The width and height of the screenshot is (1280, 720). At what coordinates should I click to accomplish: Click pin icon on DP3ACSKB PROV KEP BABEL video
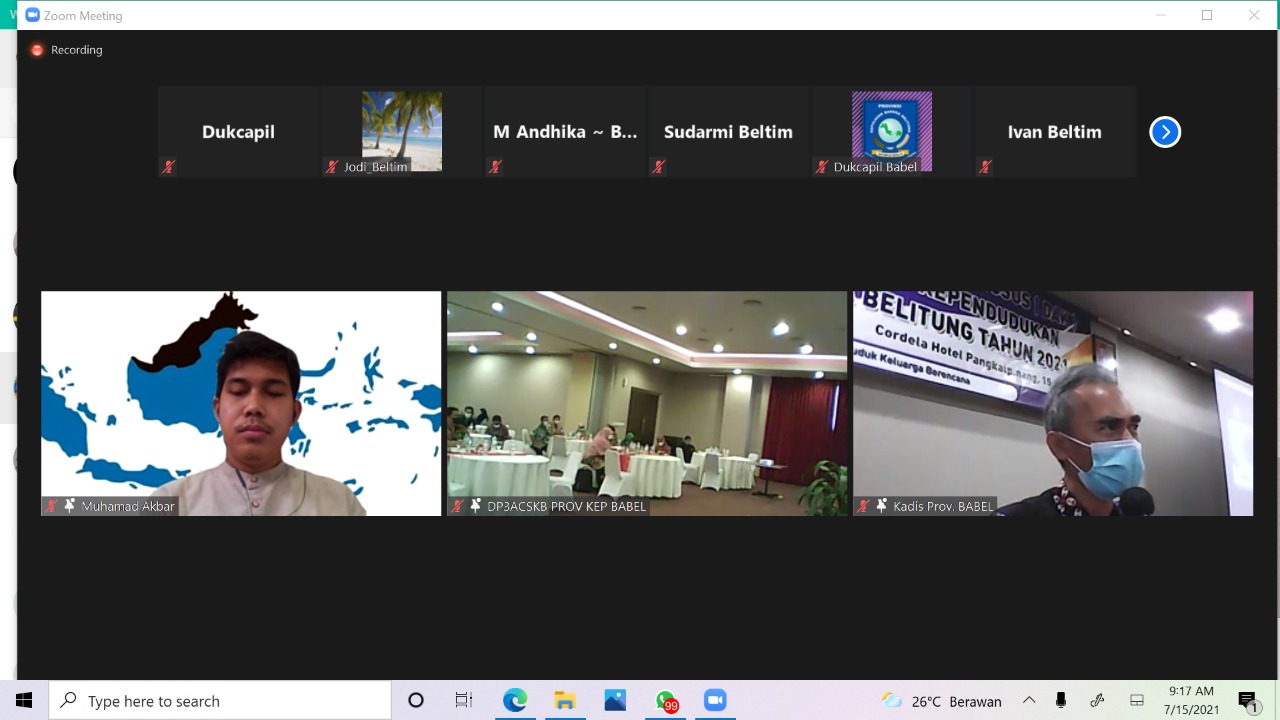click(x=475, y=506)
